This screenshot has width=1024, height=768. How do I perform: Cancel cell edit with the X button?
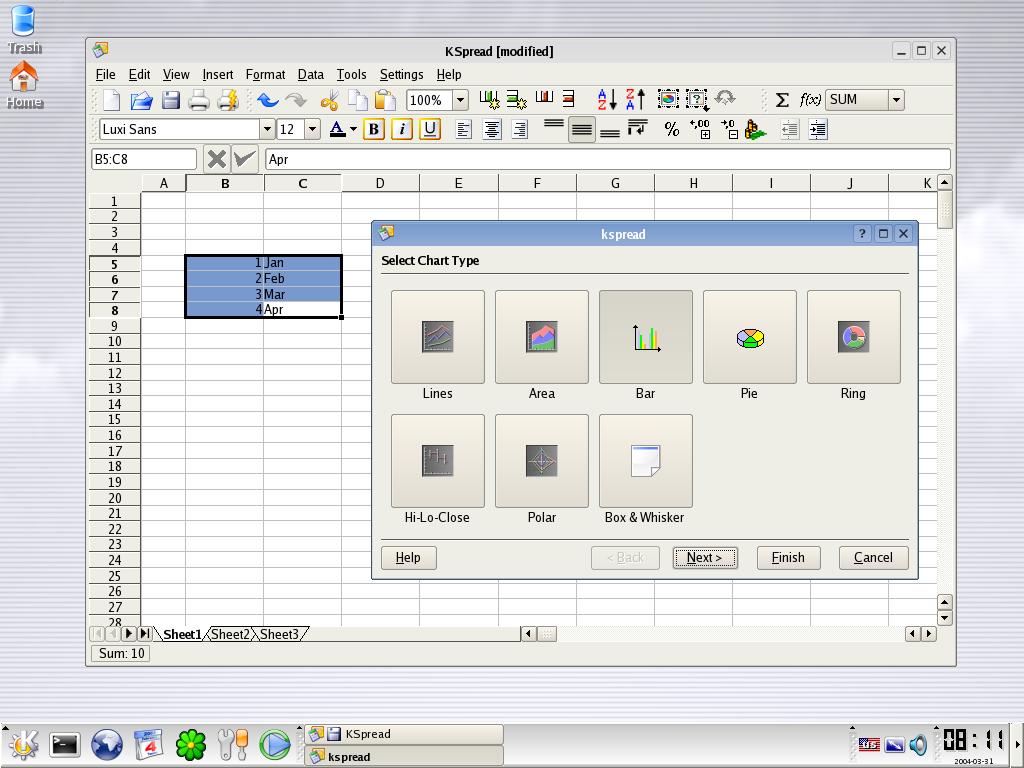(217, 159)
